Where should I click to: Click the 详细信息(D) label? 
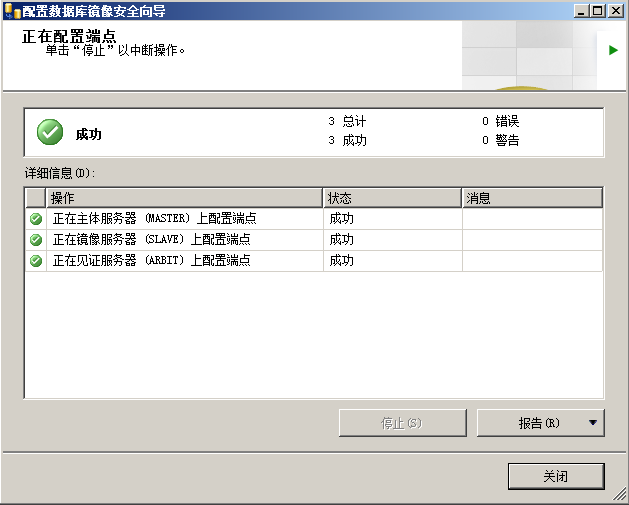(60, 173)
